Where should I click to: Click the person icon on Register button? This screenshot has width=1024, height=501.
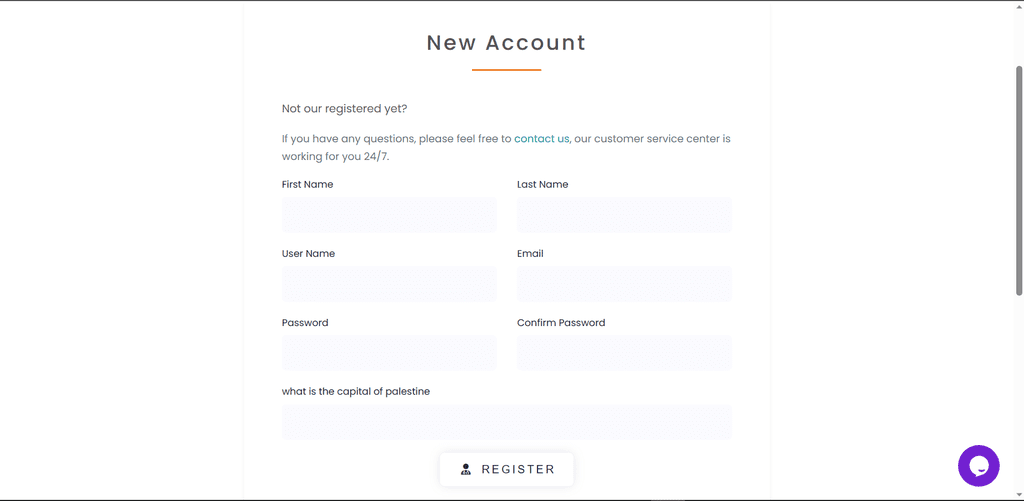point(466,469)
